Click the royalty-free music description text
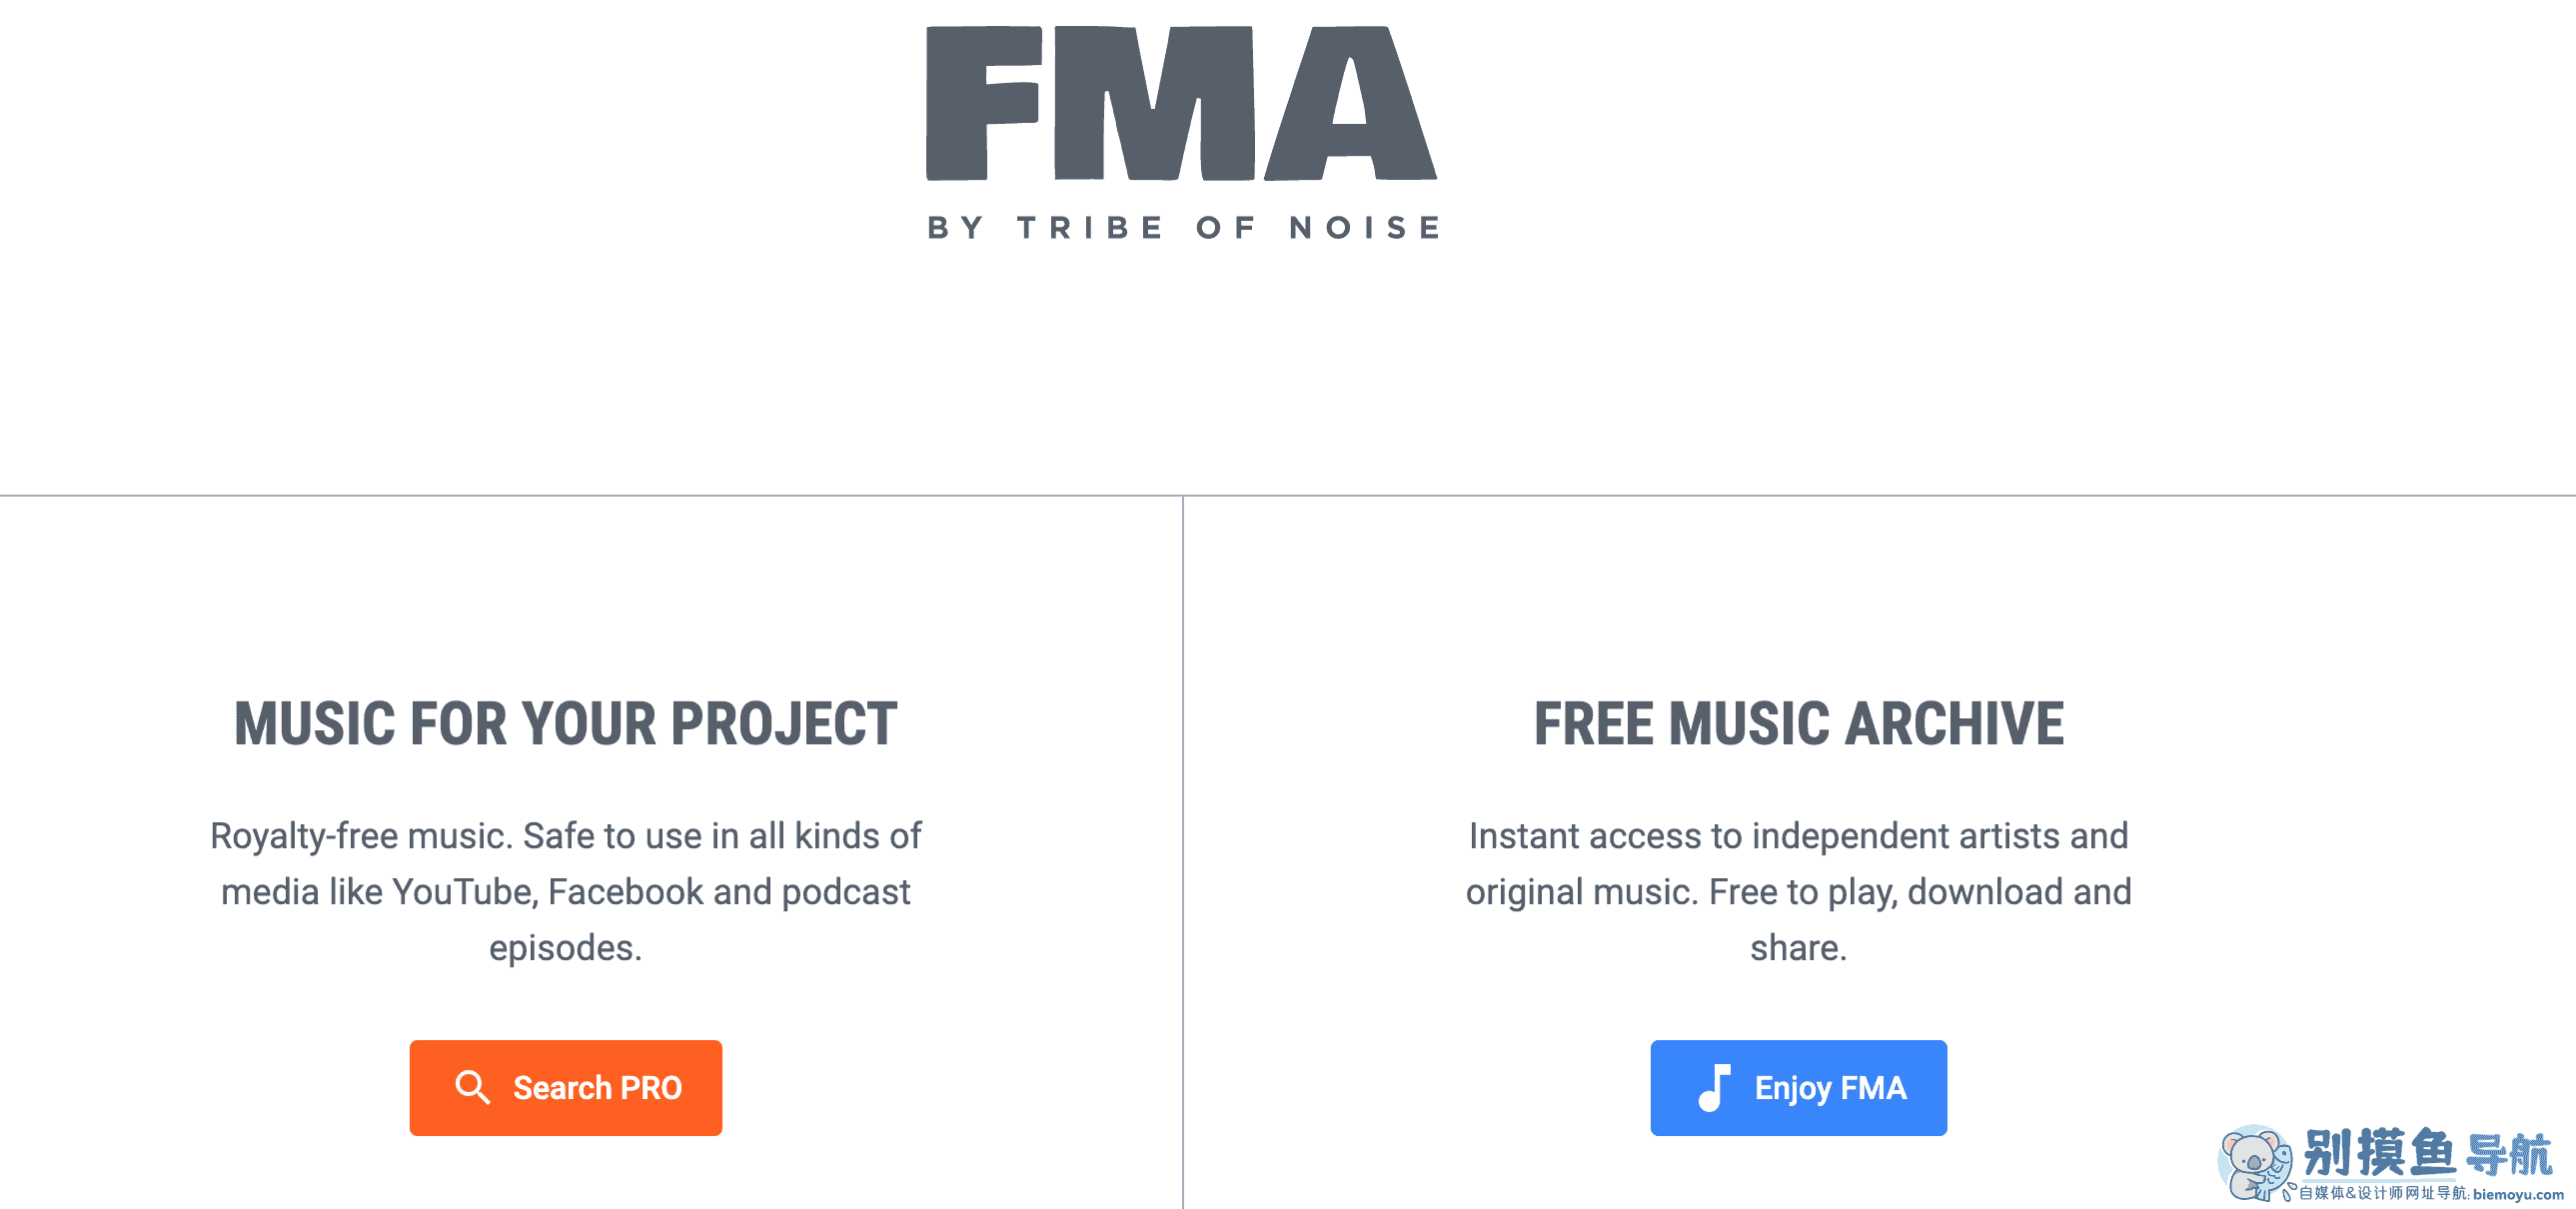The image size is (2576, 1209). (x=566, y=891)
